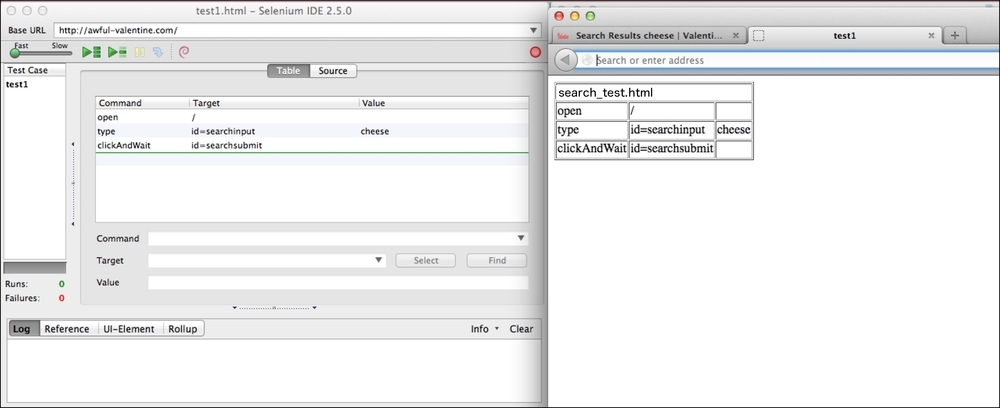The width and height of the screenshot is (1000, 408).
Task: Click the log pane splitter handle
Action: point(274,308)
